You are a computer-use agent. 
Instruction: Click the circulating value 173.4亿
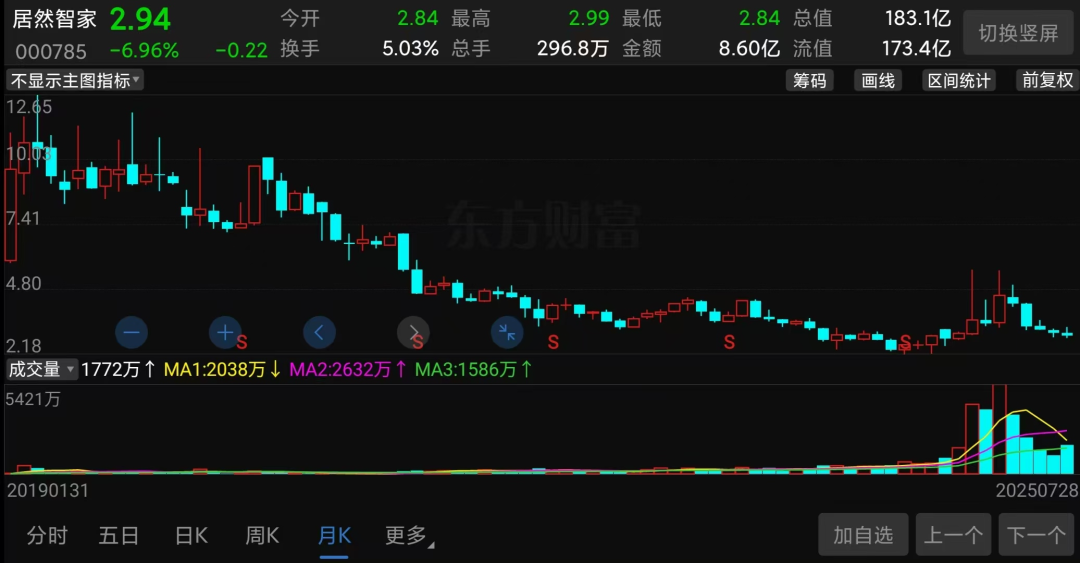point(916,48)
